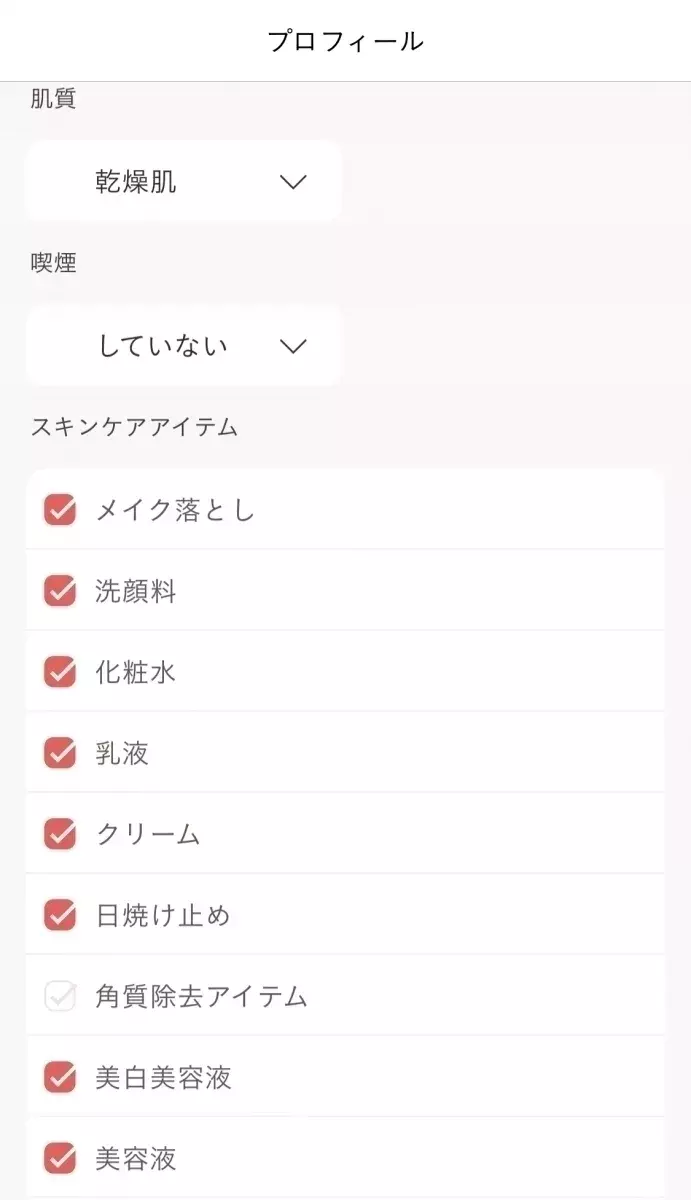The width and height of the screenshot is (691, 1200).
Task: Click the プロフィール title at the top
Action: click(x=345, y=41)
